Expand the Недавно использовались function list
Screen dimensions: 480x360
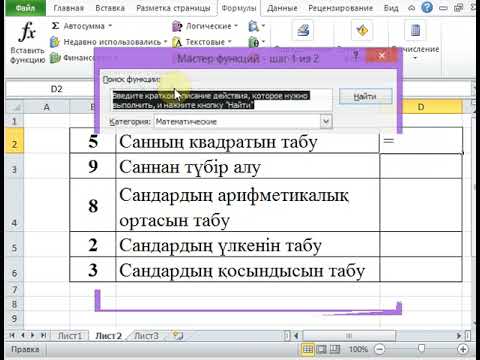tap(166, 42)
